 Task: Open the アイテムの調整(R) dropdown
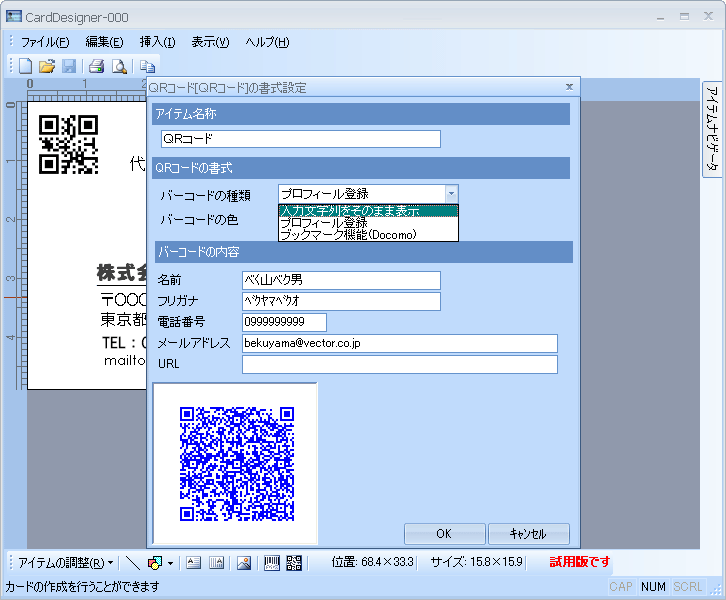click(65, 563)
